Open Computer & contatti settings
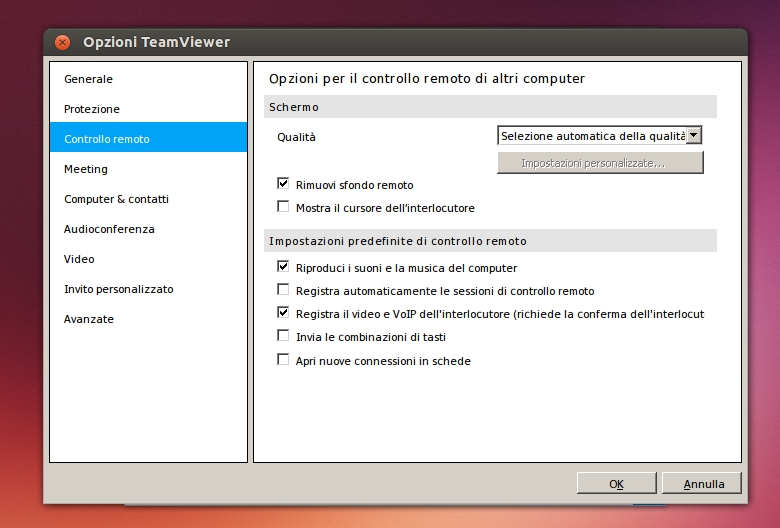 (148, 199)
